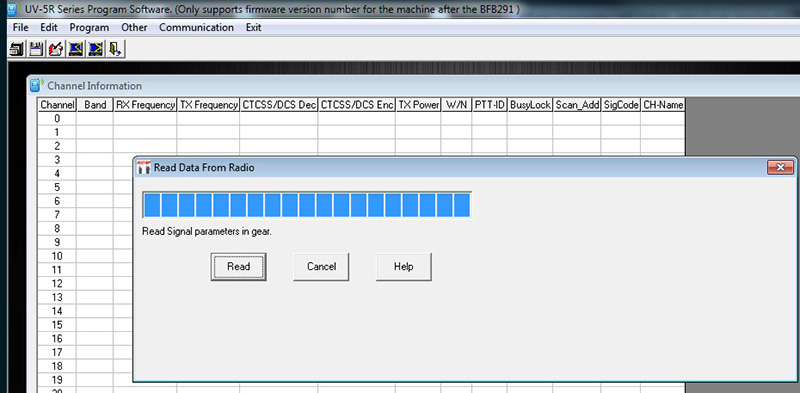
Task: Open the Program menu
Action: click(89, 28)
